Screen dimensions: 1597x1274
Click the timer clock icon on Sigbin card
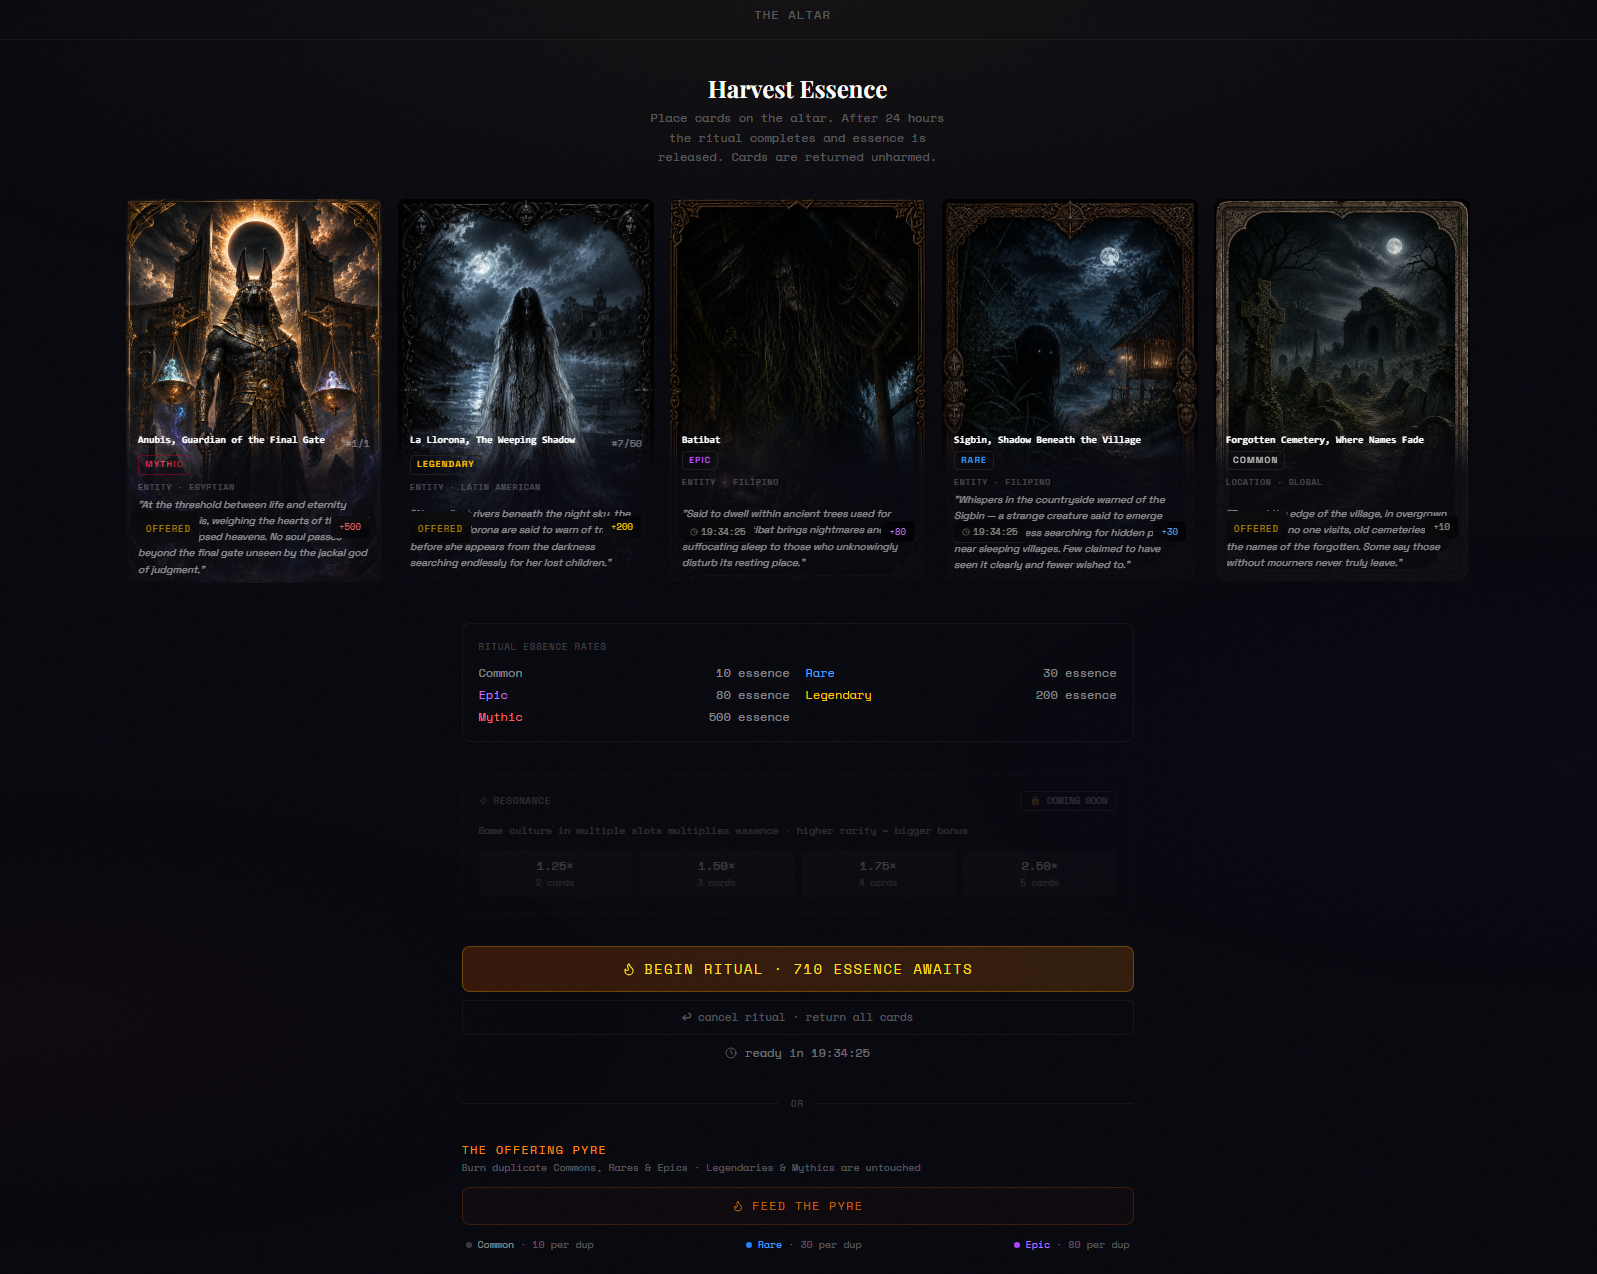click(x=966, y=532)
